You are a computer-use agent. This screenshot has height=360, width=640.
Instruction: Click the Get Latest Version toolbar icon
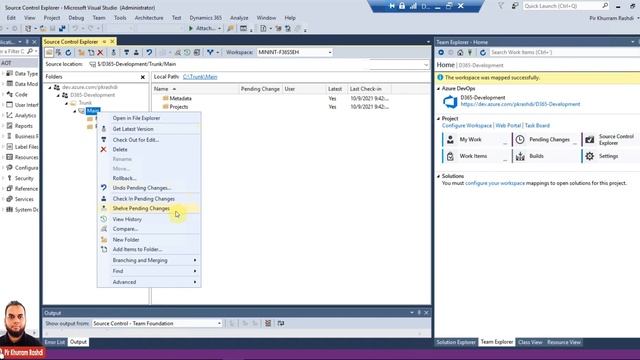click(113, 52)
